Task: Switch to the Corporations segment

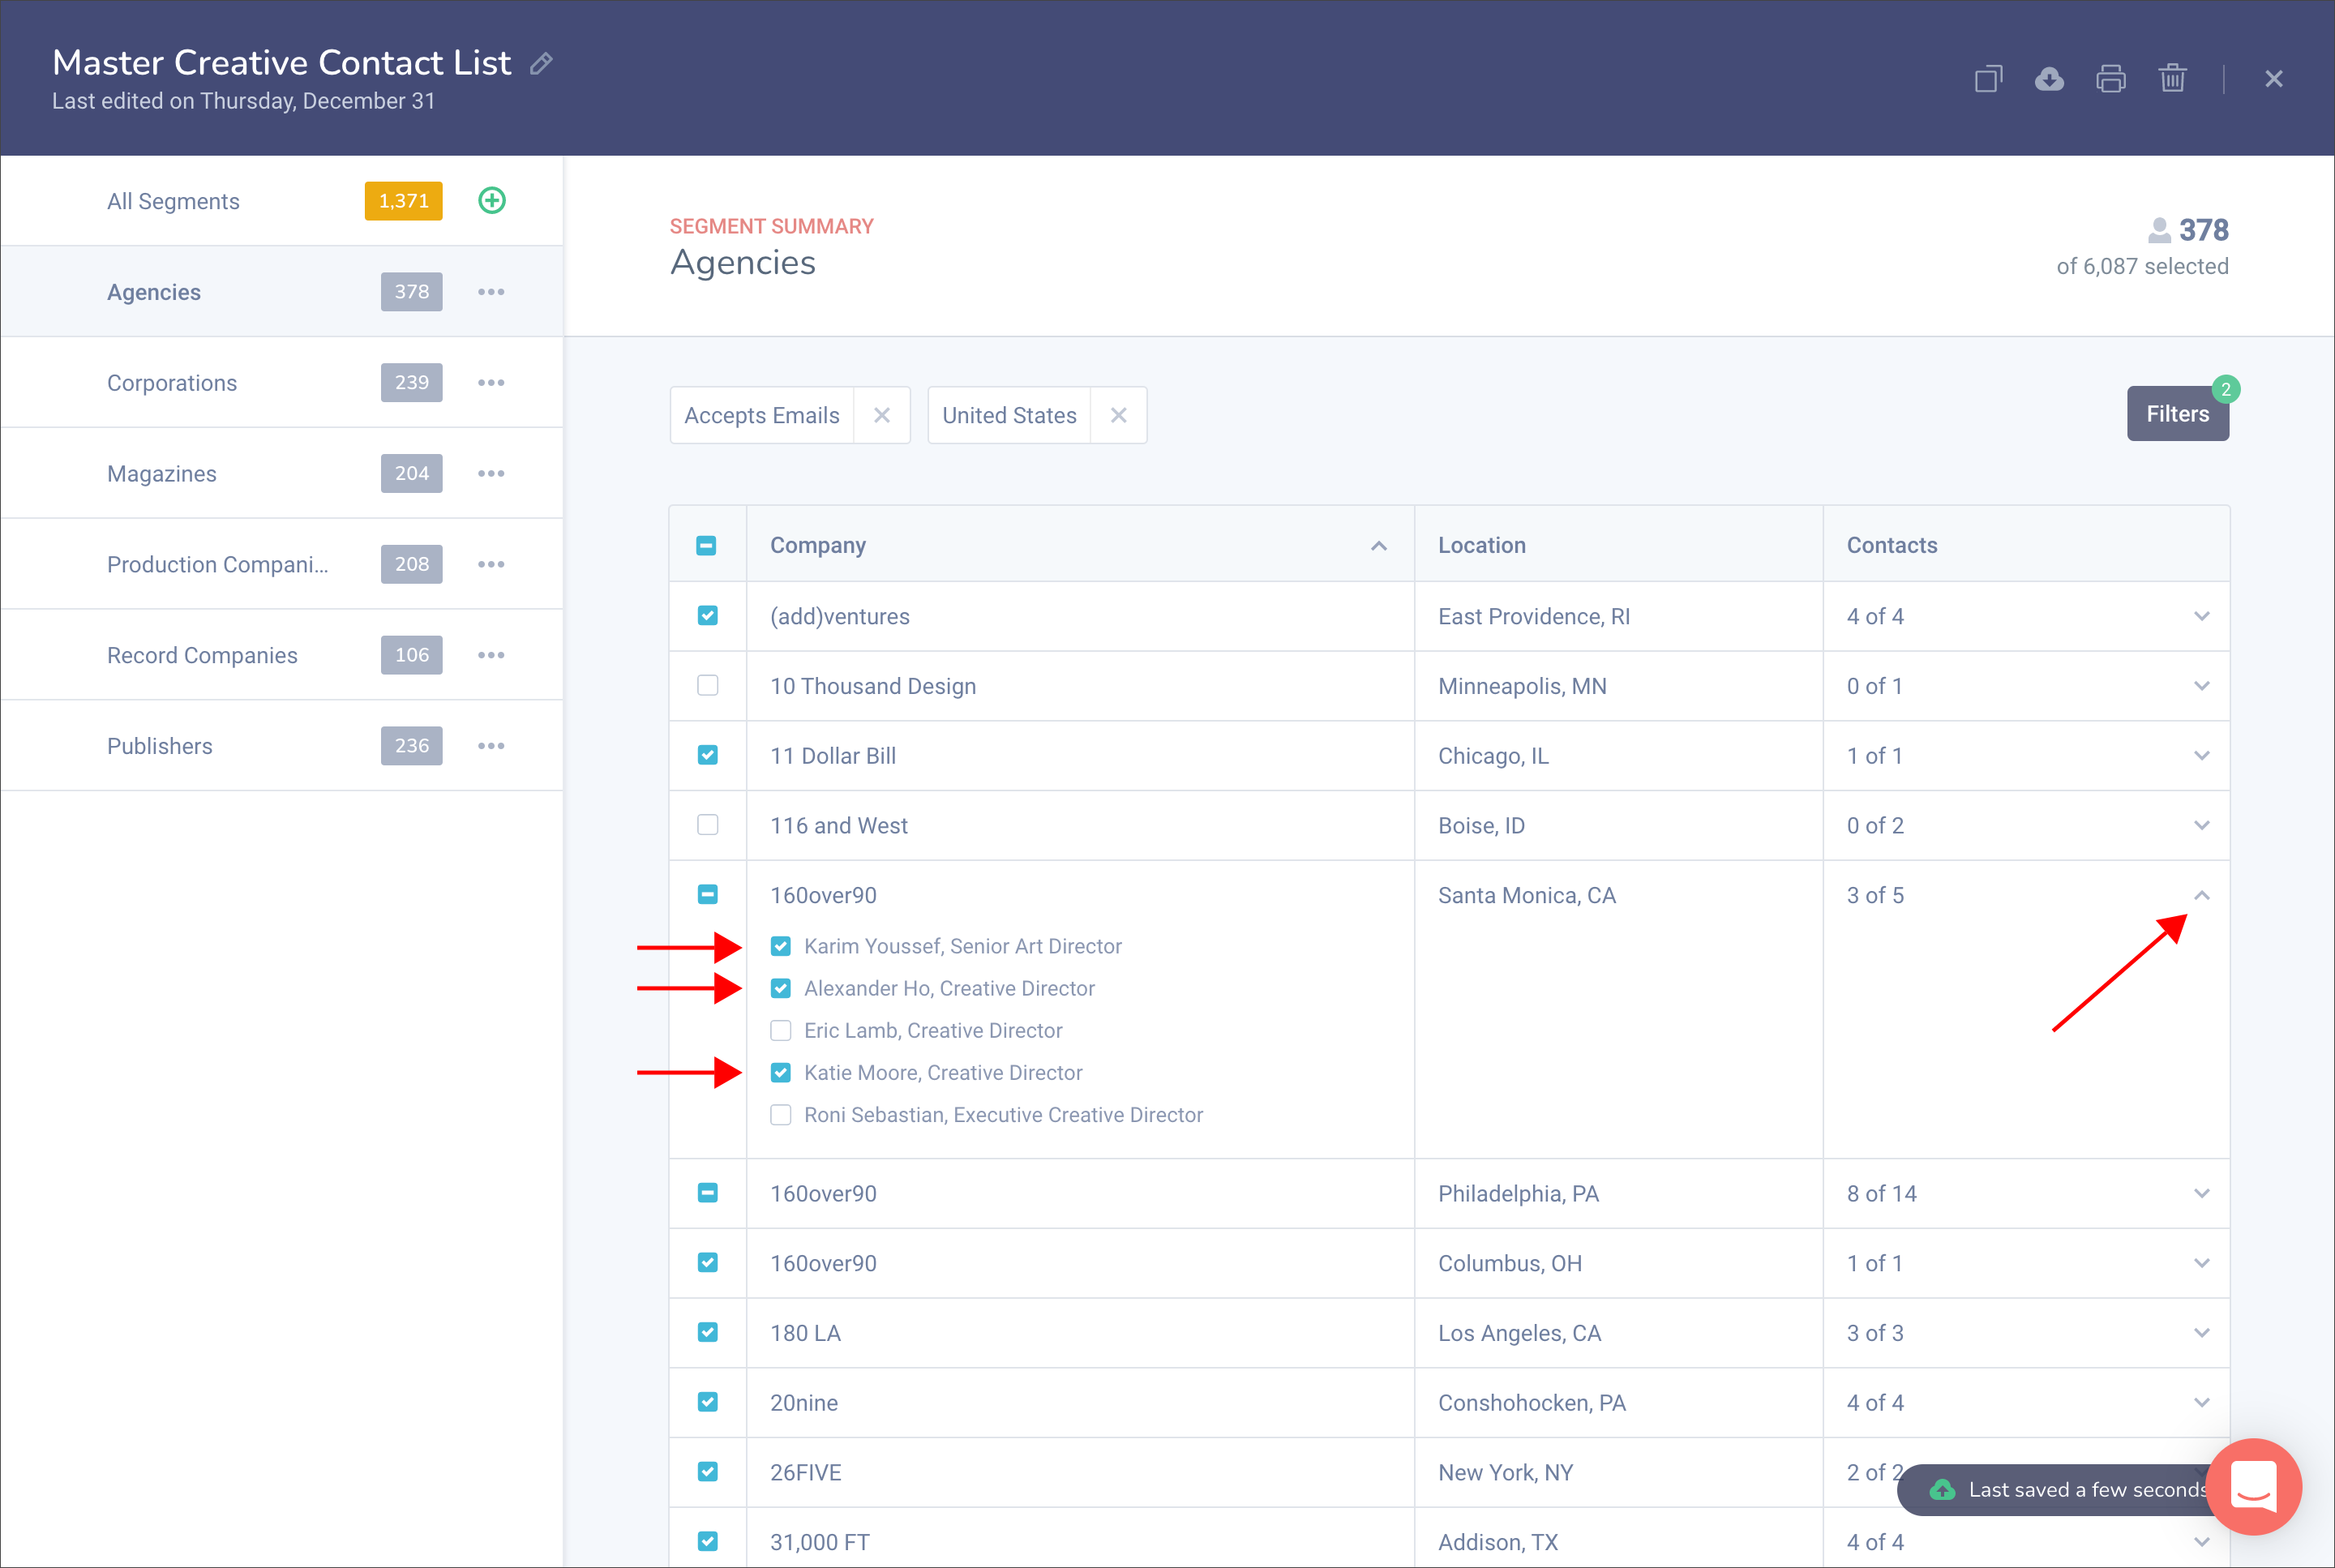Action: [172, 383]
